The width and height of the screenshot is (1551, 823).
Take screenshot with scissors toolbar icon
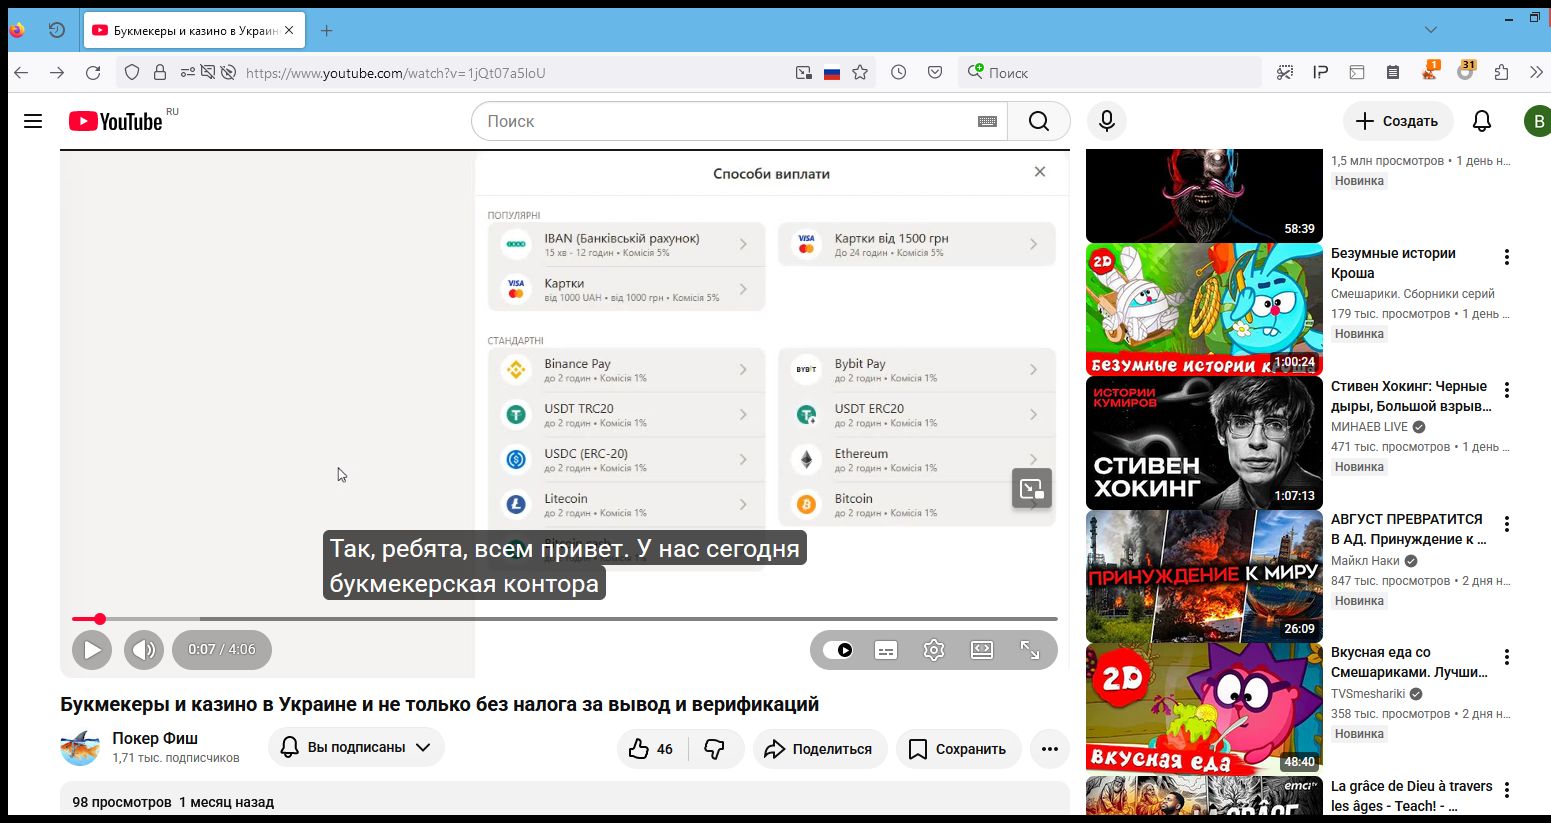click(x=1285, y=72)
